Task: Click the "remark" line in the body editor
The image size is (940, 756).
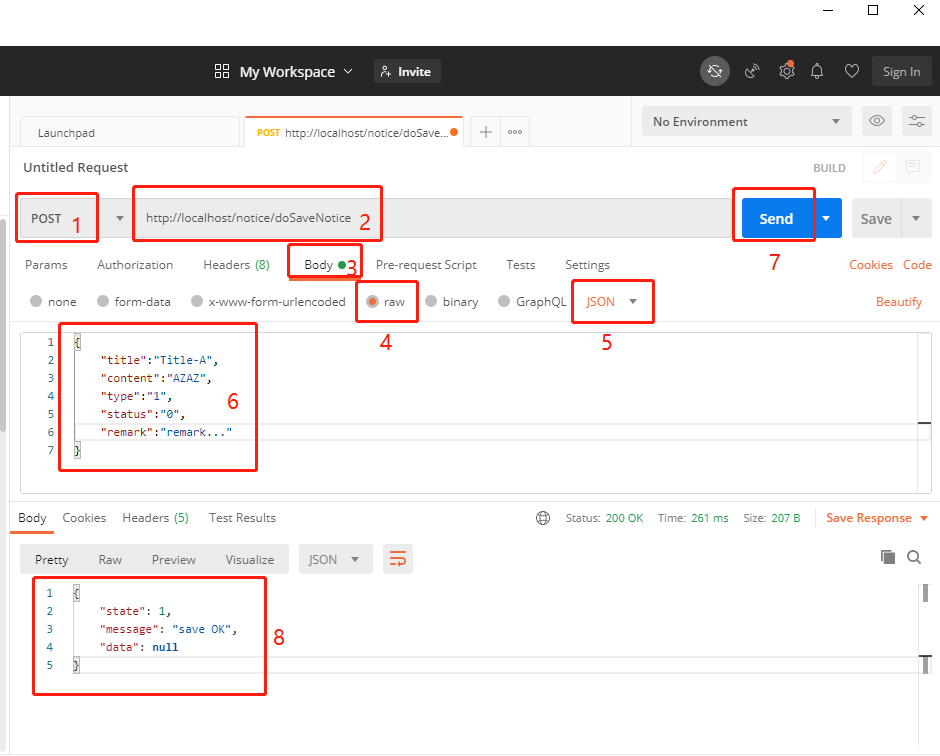Action: pyautogui.click(x=166, y=432)
